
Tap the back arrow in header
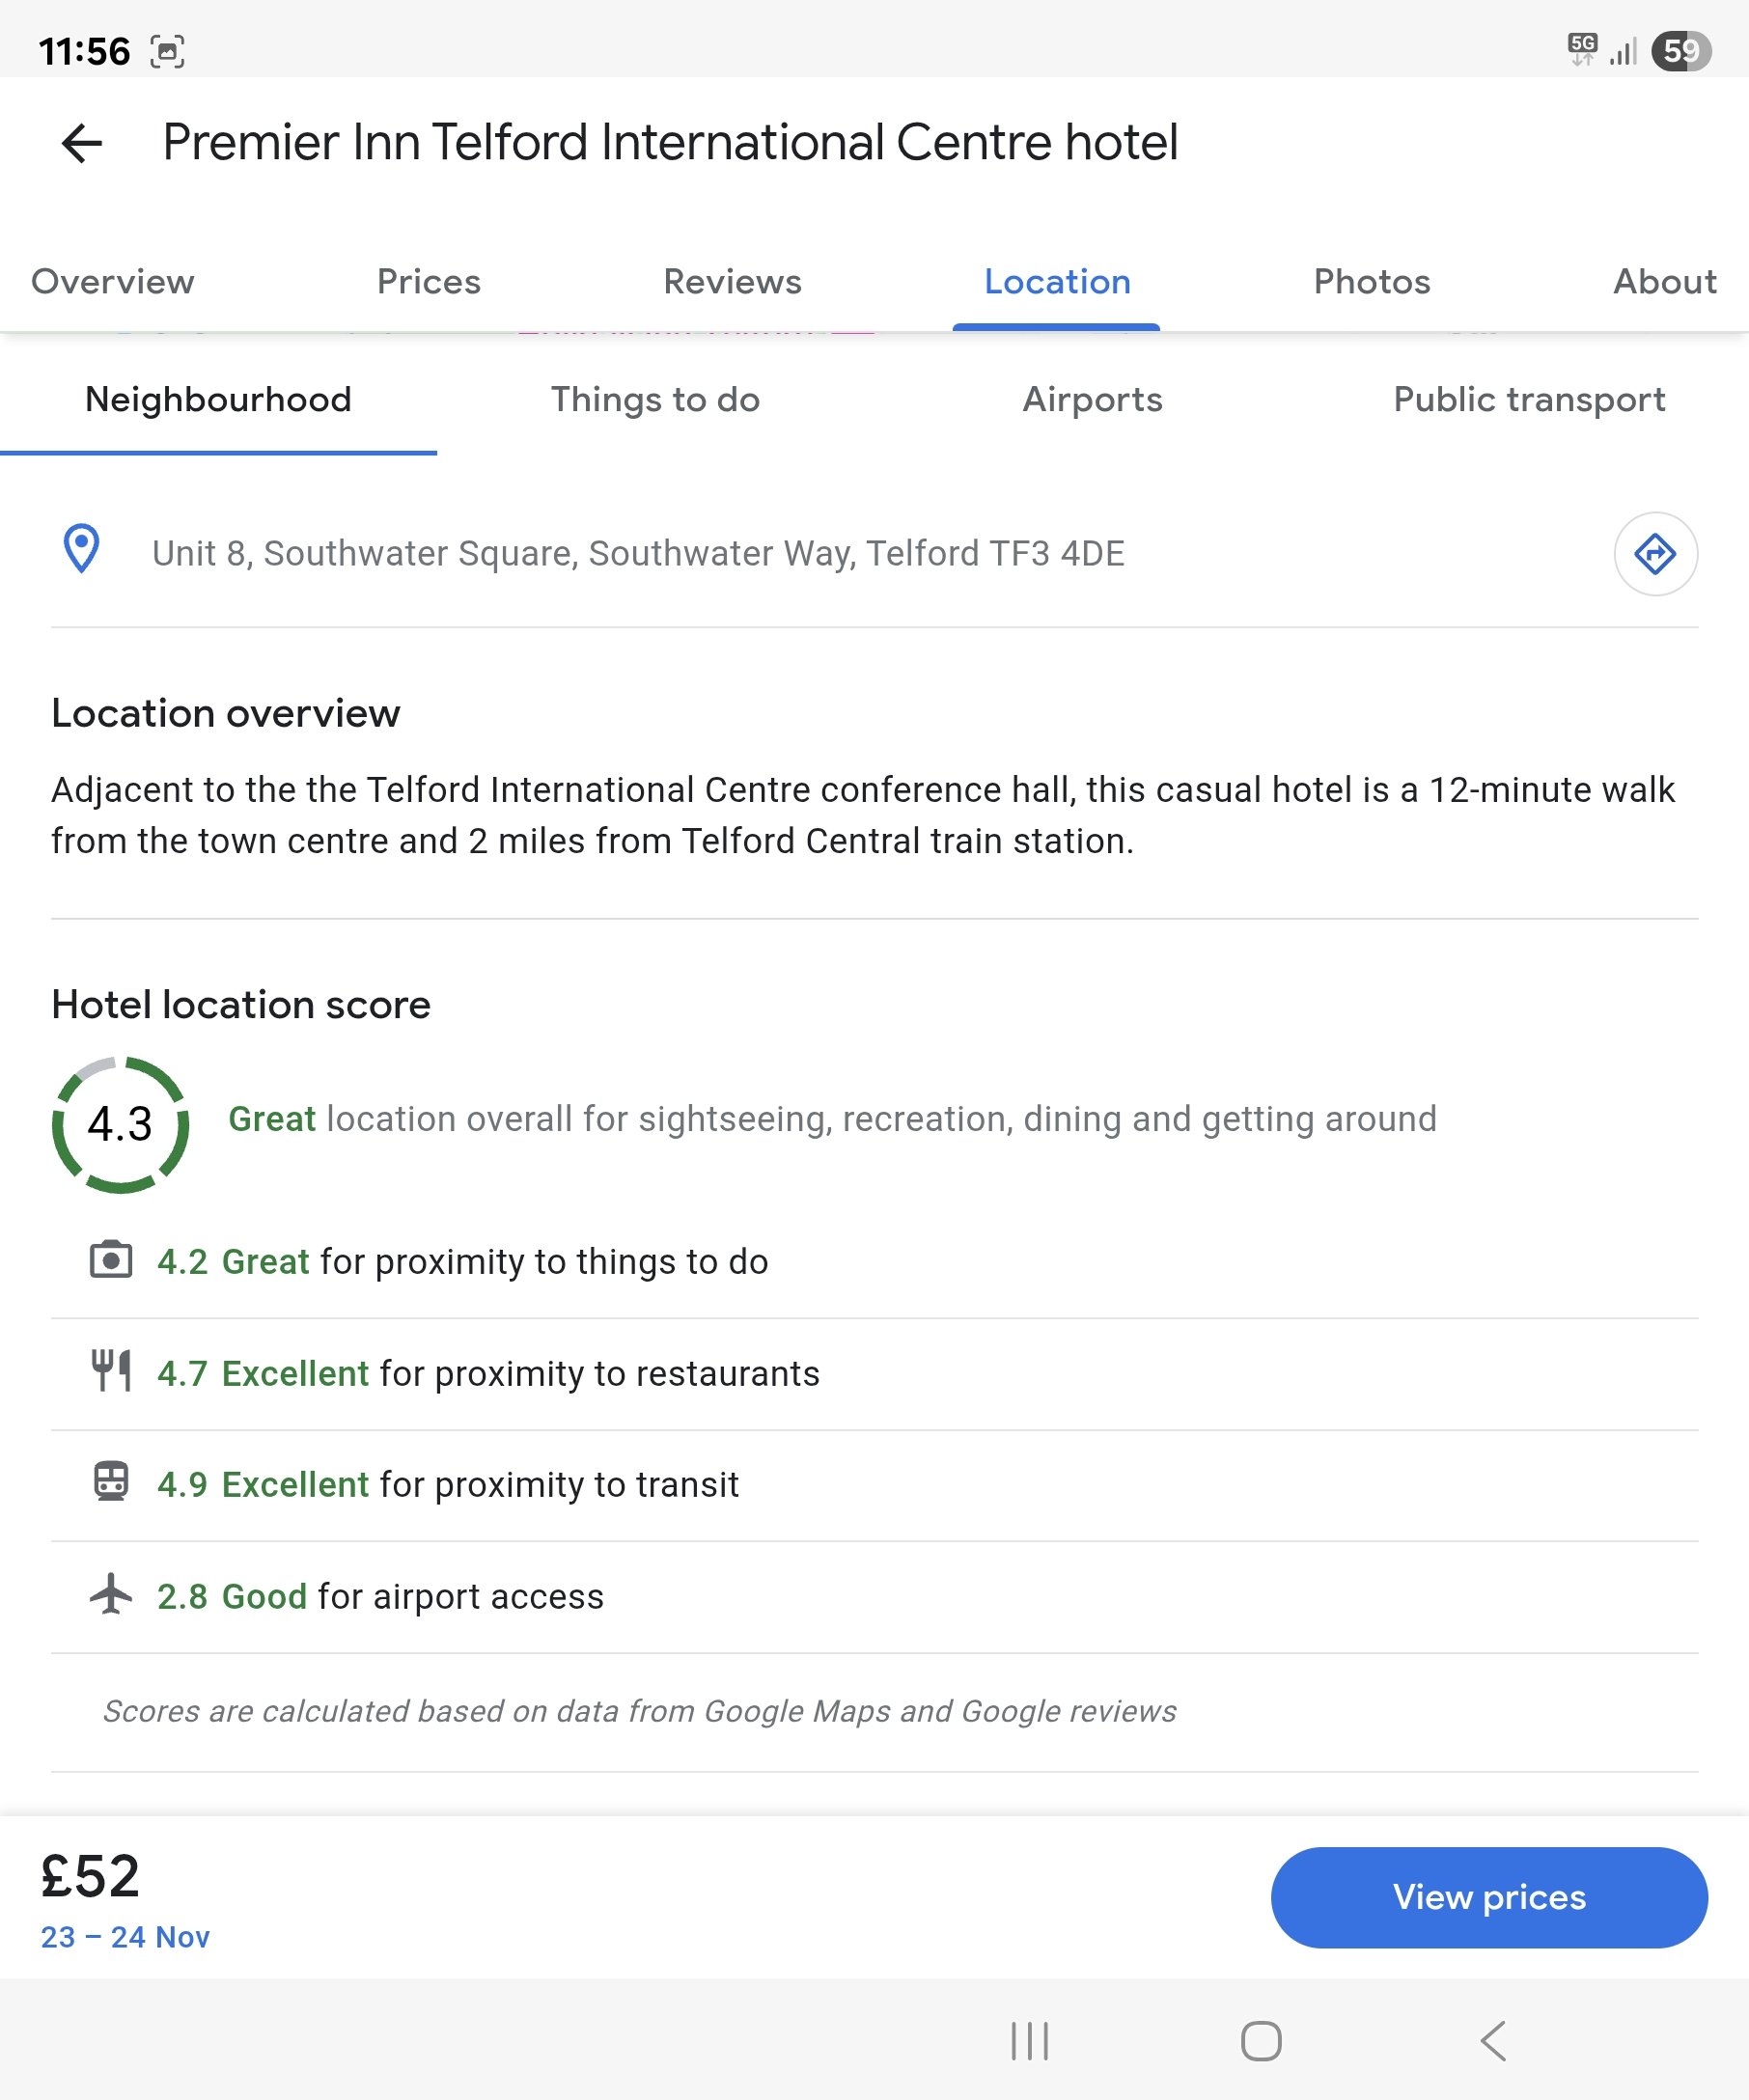tap(82, 143)
